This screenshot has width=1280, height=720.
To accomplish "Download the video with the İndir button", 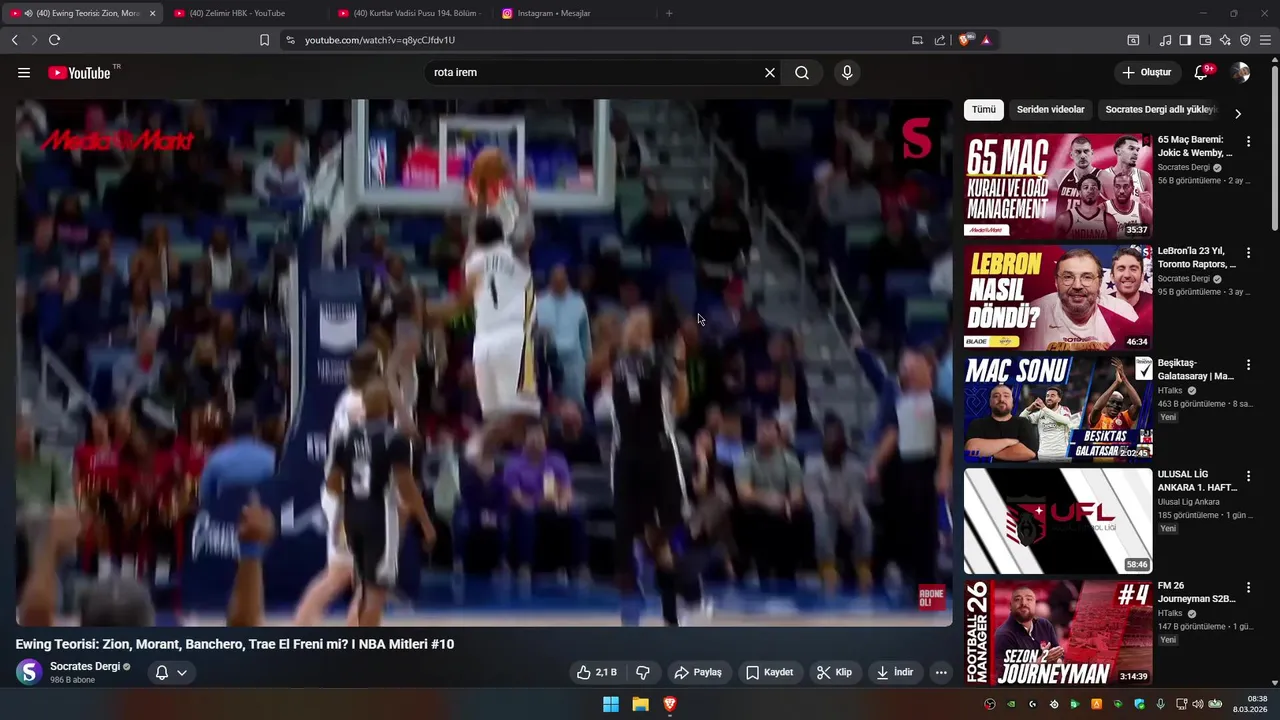I will click(895, 672).
